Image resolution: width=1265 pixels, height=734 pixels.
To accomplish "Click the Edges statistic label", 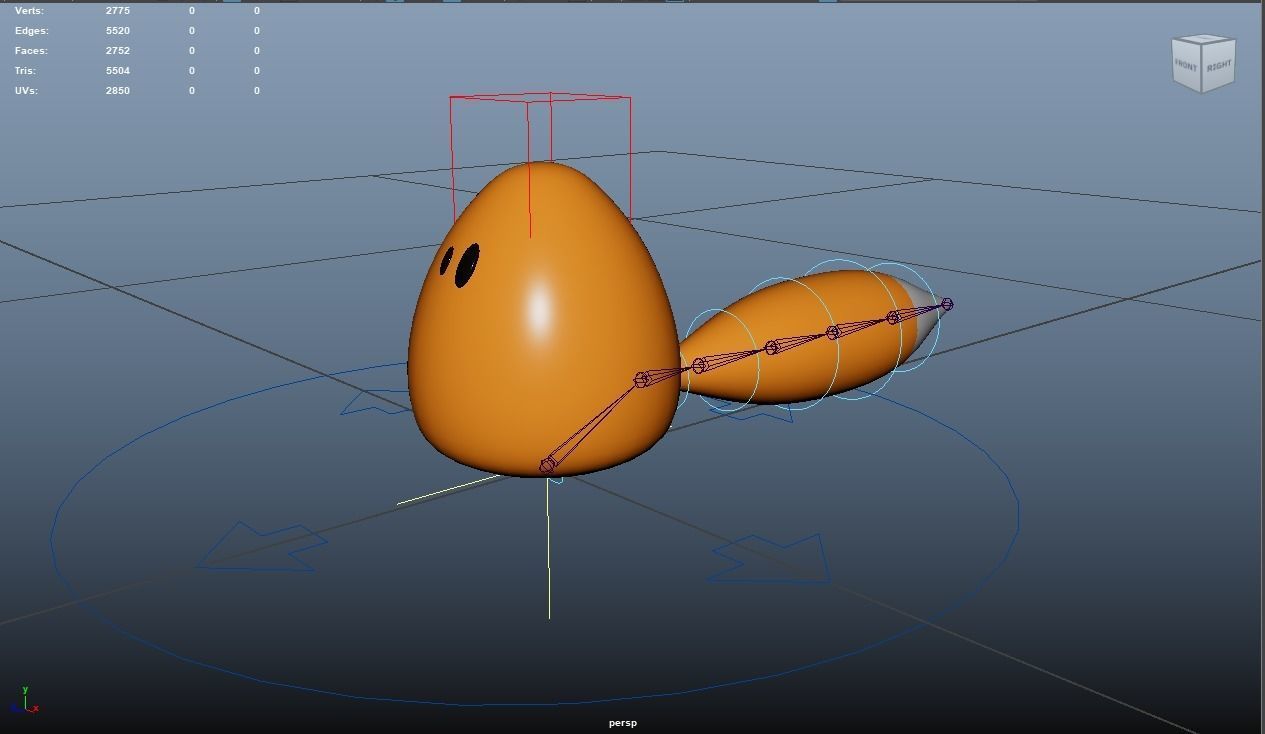I will point(31,30).
